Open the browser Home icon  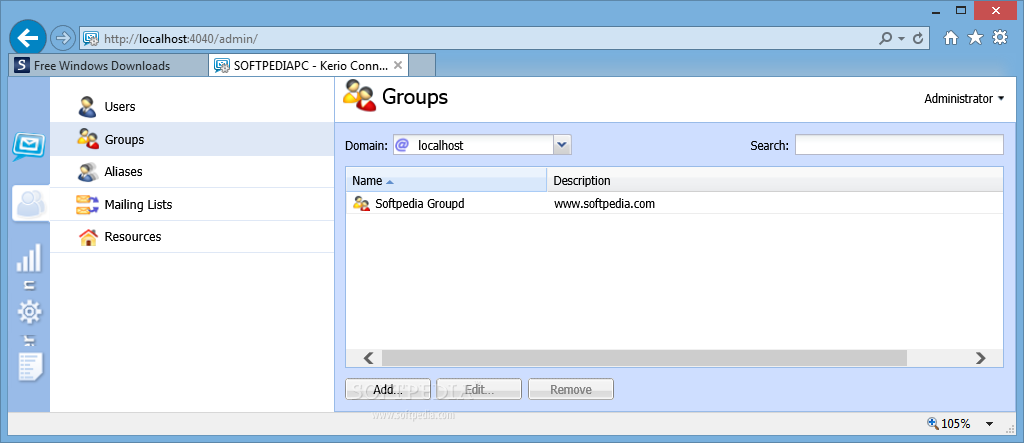[951, 39]
